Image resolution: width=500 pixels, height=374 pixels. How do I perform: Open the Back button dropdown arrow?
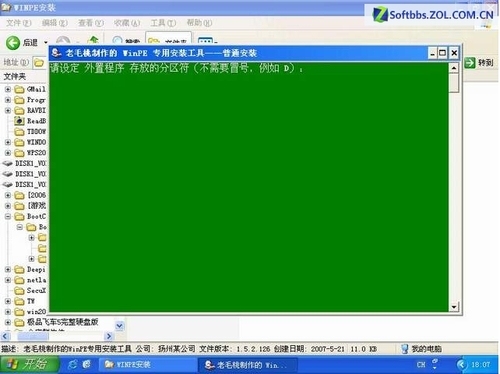click(46, 43)
